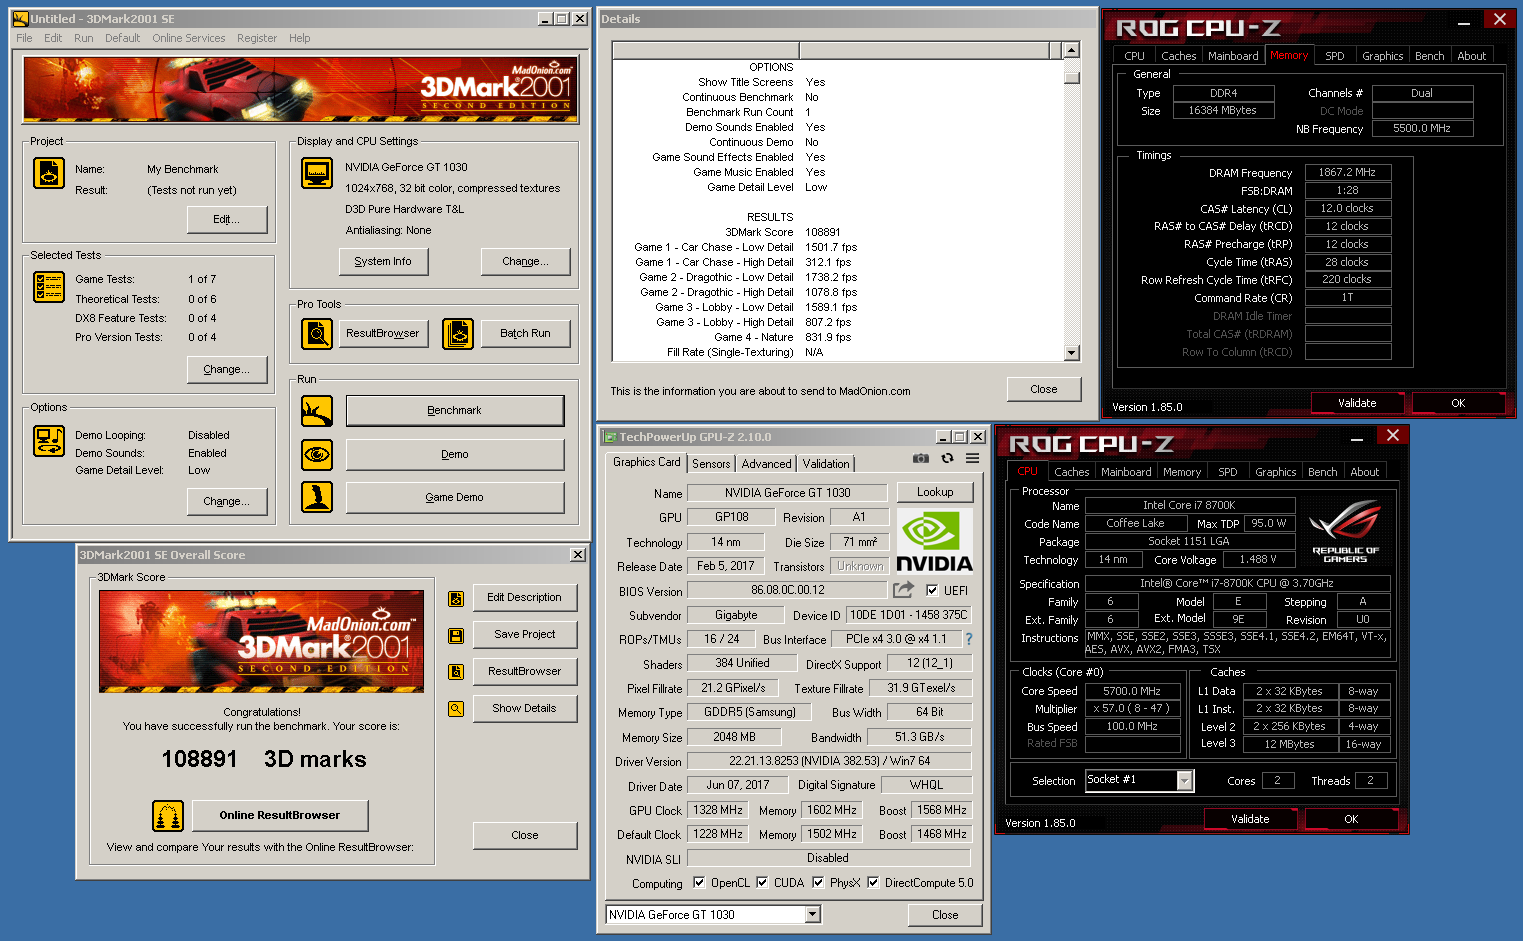
Task: Open the GPU selection dropdown in GPU-Z
Action: click(812, 914)
